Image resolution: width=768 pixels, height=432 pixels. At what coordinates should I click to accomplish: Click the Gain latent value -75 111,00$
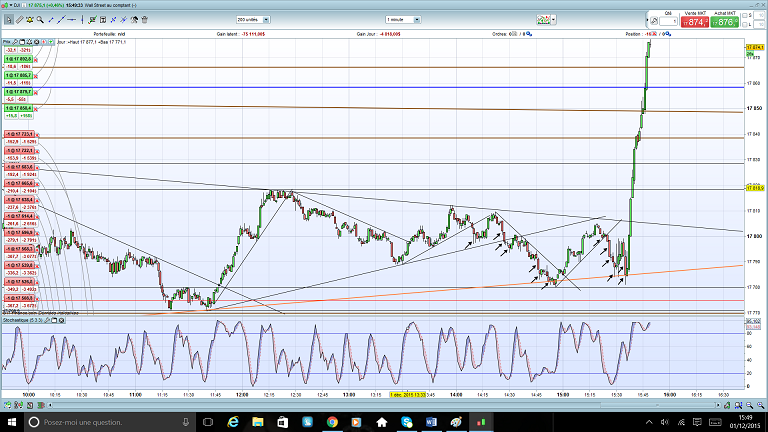click(x=253, y=34)
